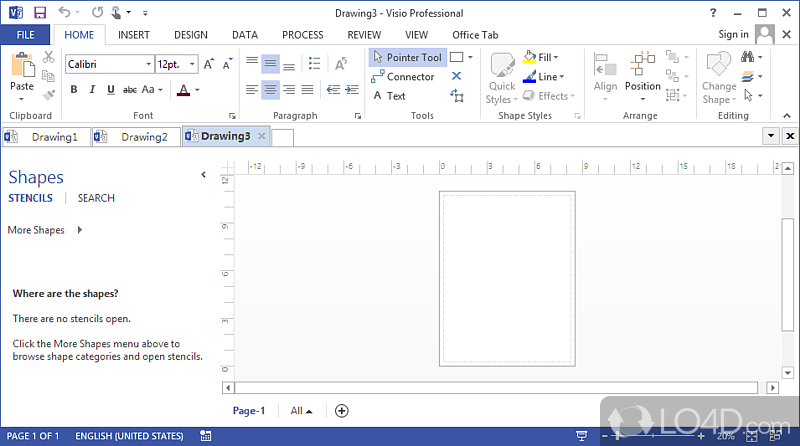This screenshot has width=800, height=446.
Task: Collapse the Shapes pane arrow
Action: pyautogui.click(x=204, y=175)
